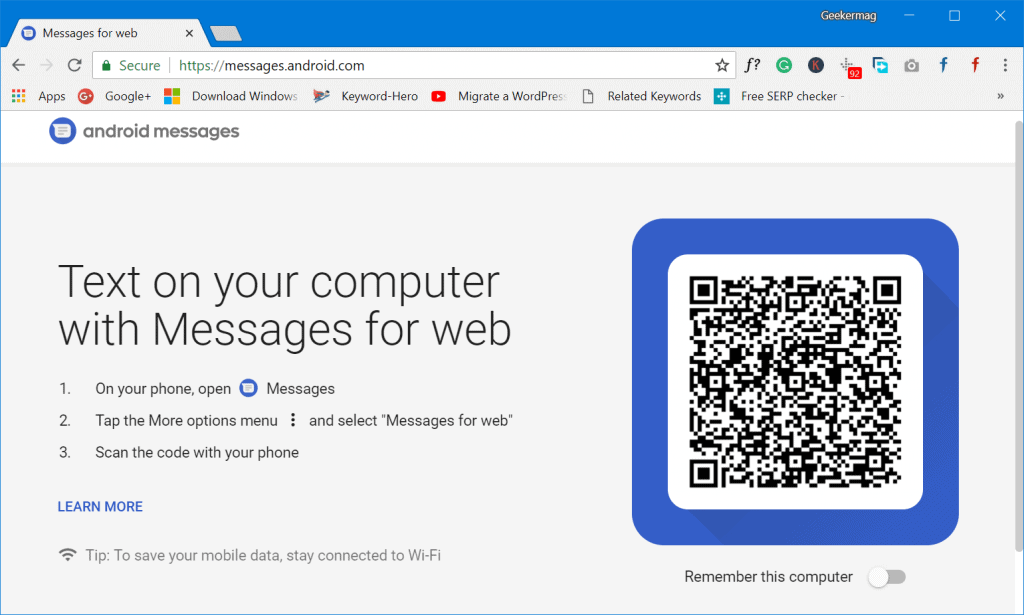Click the blue overlapping windows extension icon
The width and height of the screenshot is (1024, 615).
[x=880, y=65]
